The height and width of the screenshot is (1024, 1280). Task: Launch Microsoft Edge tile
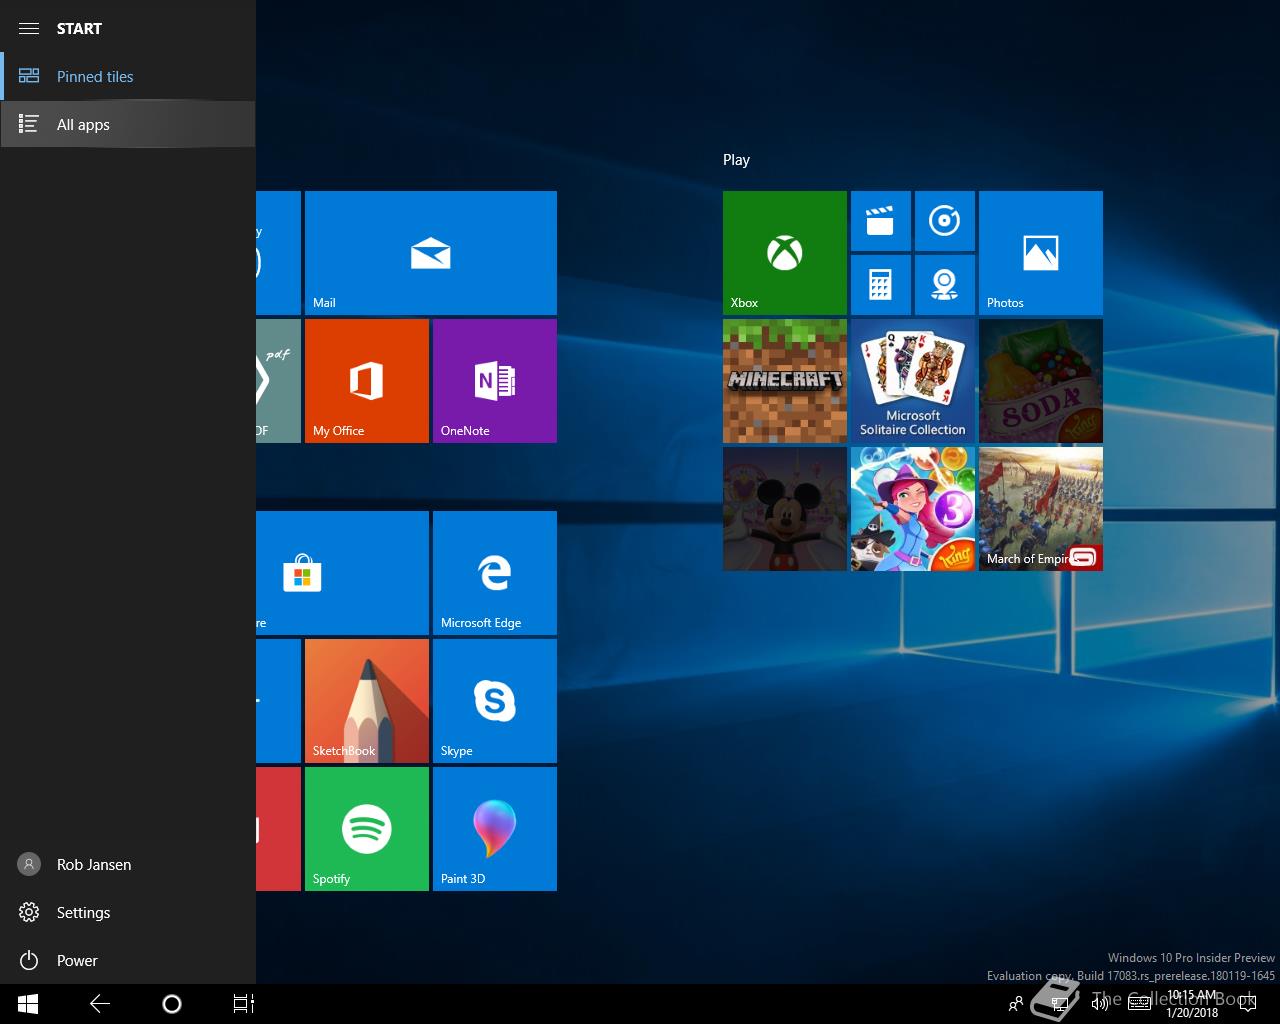495,573
